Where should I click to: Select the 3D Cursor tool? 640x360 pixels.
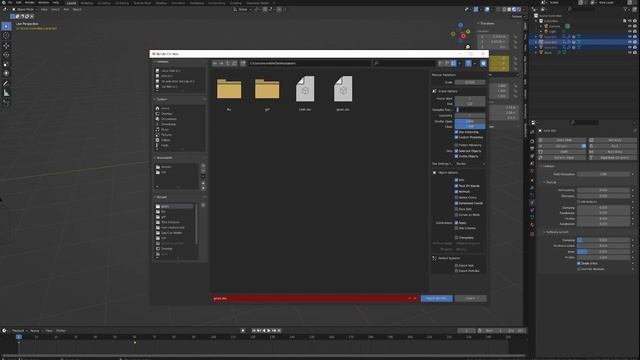click(6, 36)
